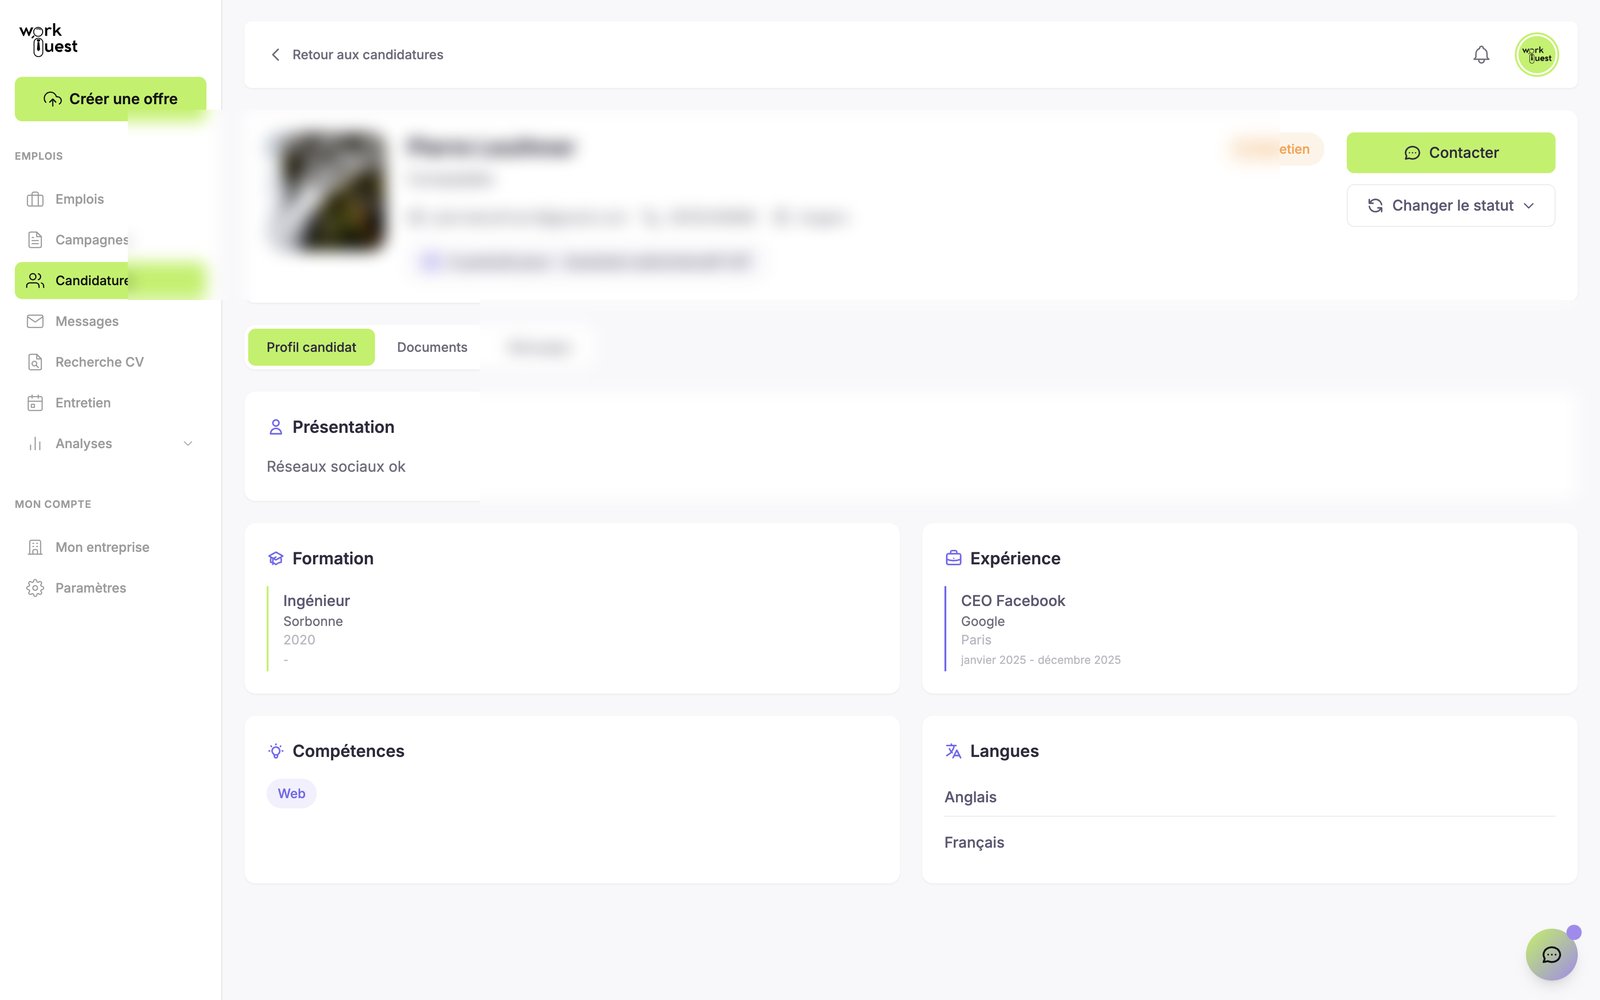
Task: Select the Profil candidat tab
Action: pos(311,347)
